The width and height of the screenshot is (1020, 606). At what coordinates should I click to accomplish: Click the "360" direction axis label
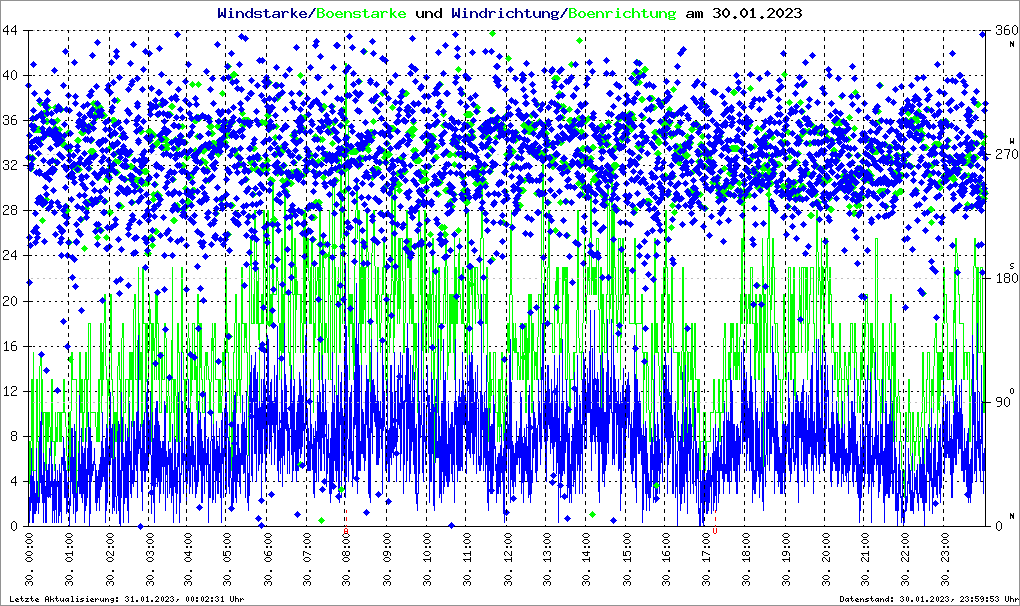click(1006, 30)
